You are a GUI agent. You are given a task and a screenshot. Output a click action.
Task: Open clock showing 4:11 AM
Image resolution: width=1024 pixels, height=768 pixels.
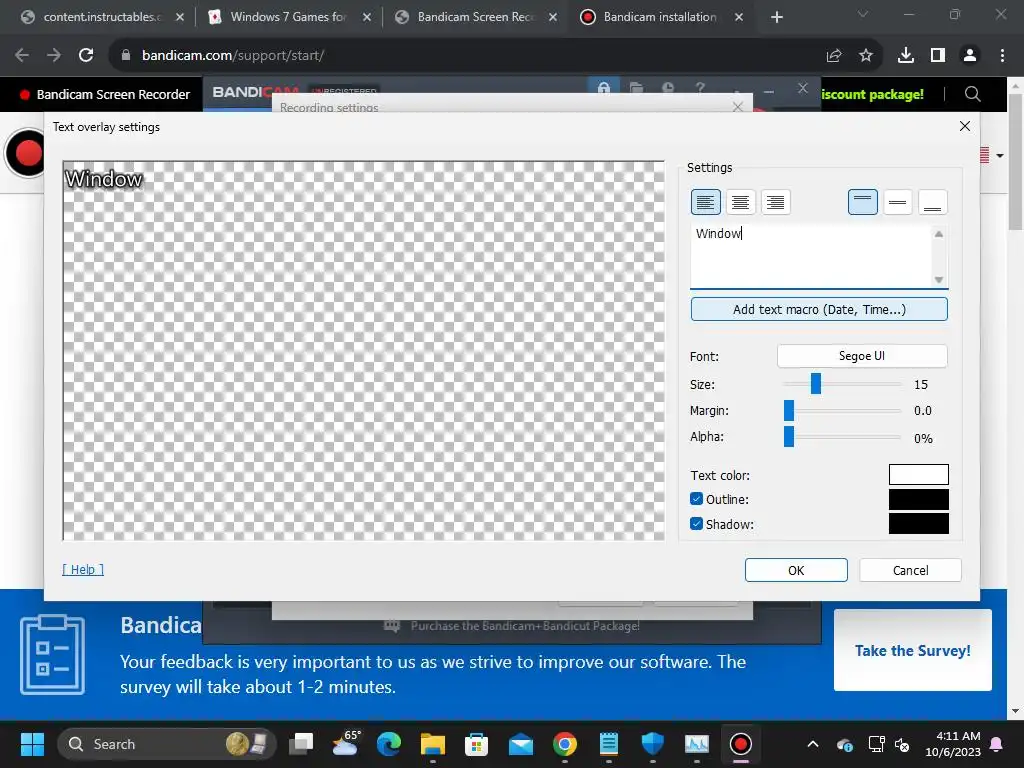[x=953, y=744]
